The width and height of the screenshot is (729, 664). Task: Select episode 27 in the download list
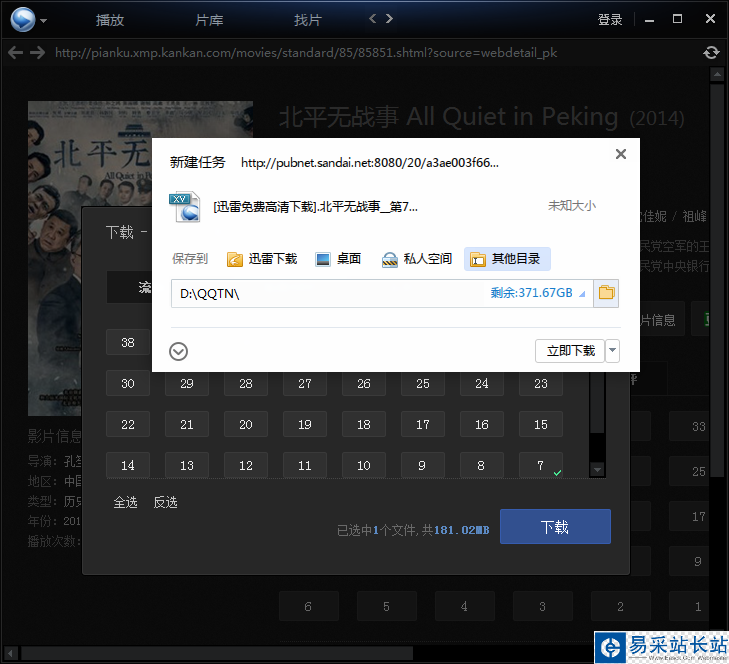coord(305,383)
